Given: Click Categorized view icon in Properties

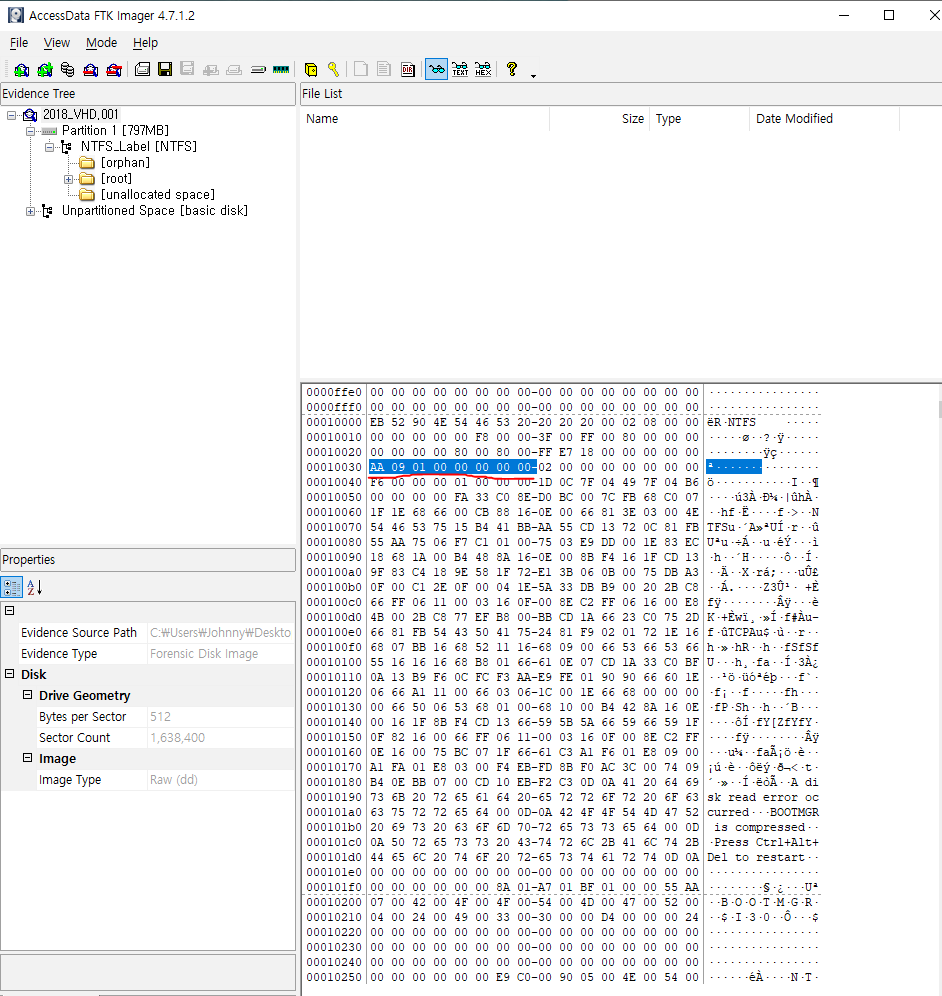Looking at the screenshot, I should 11,587.
